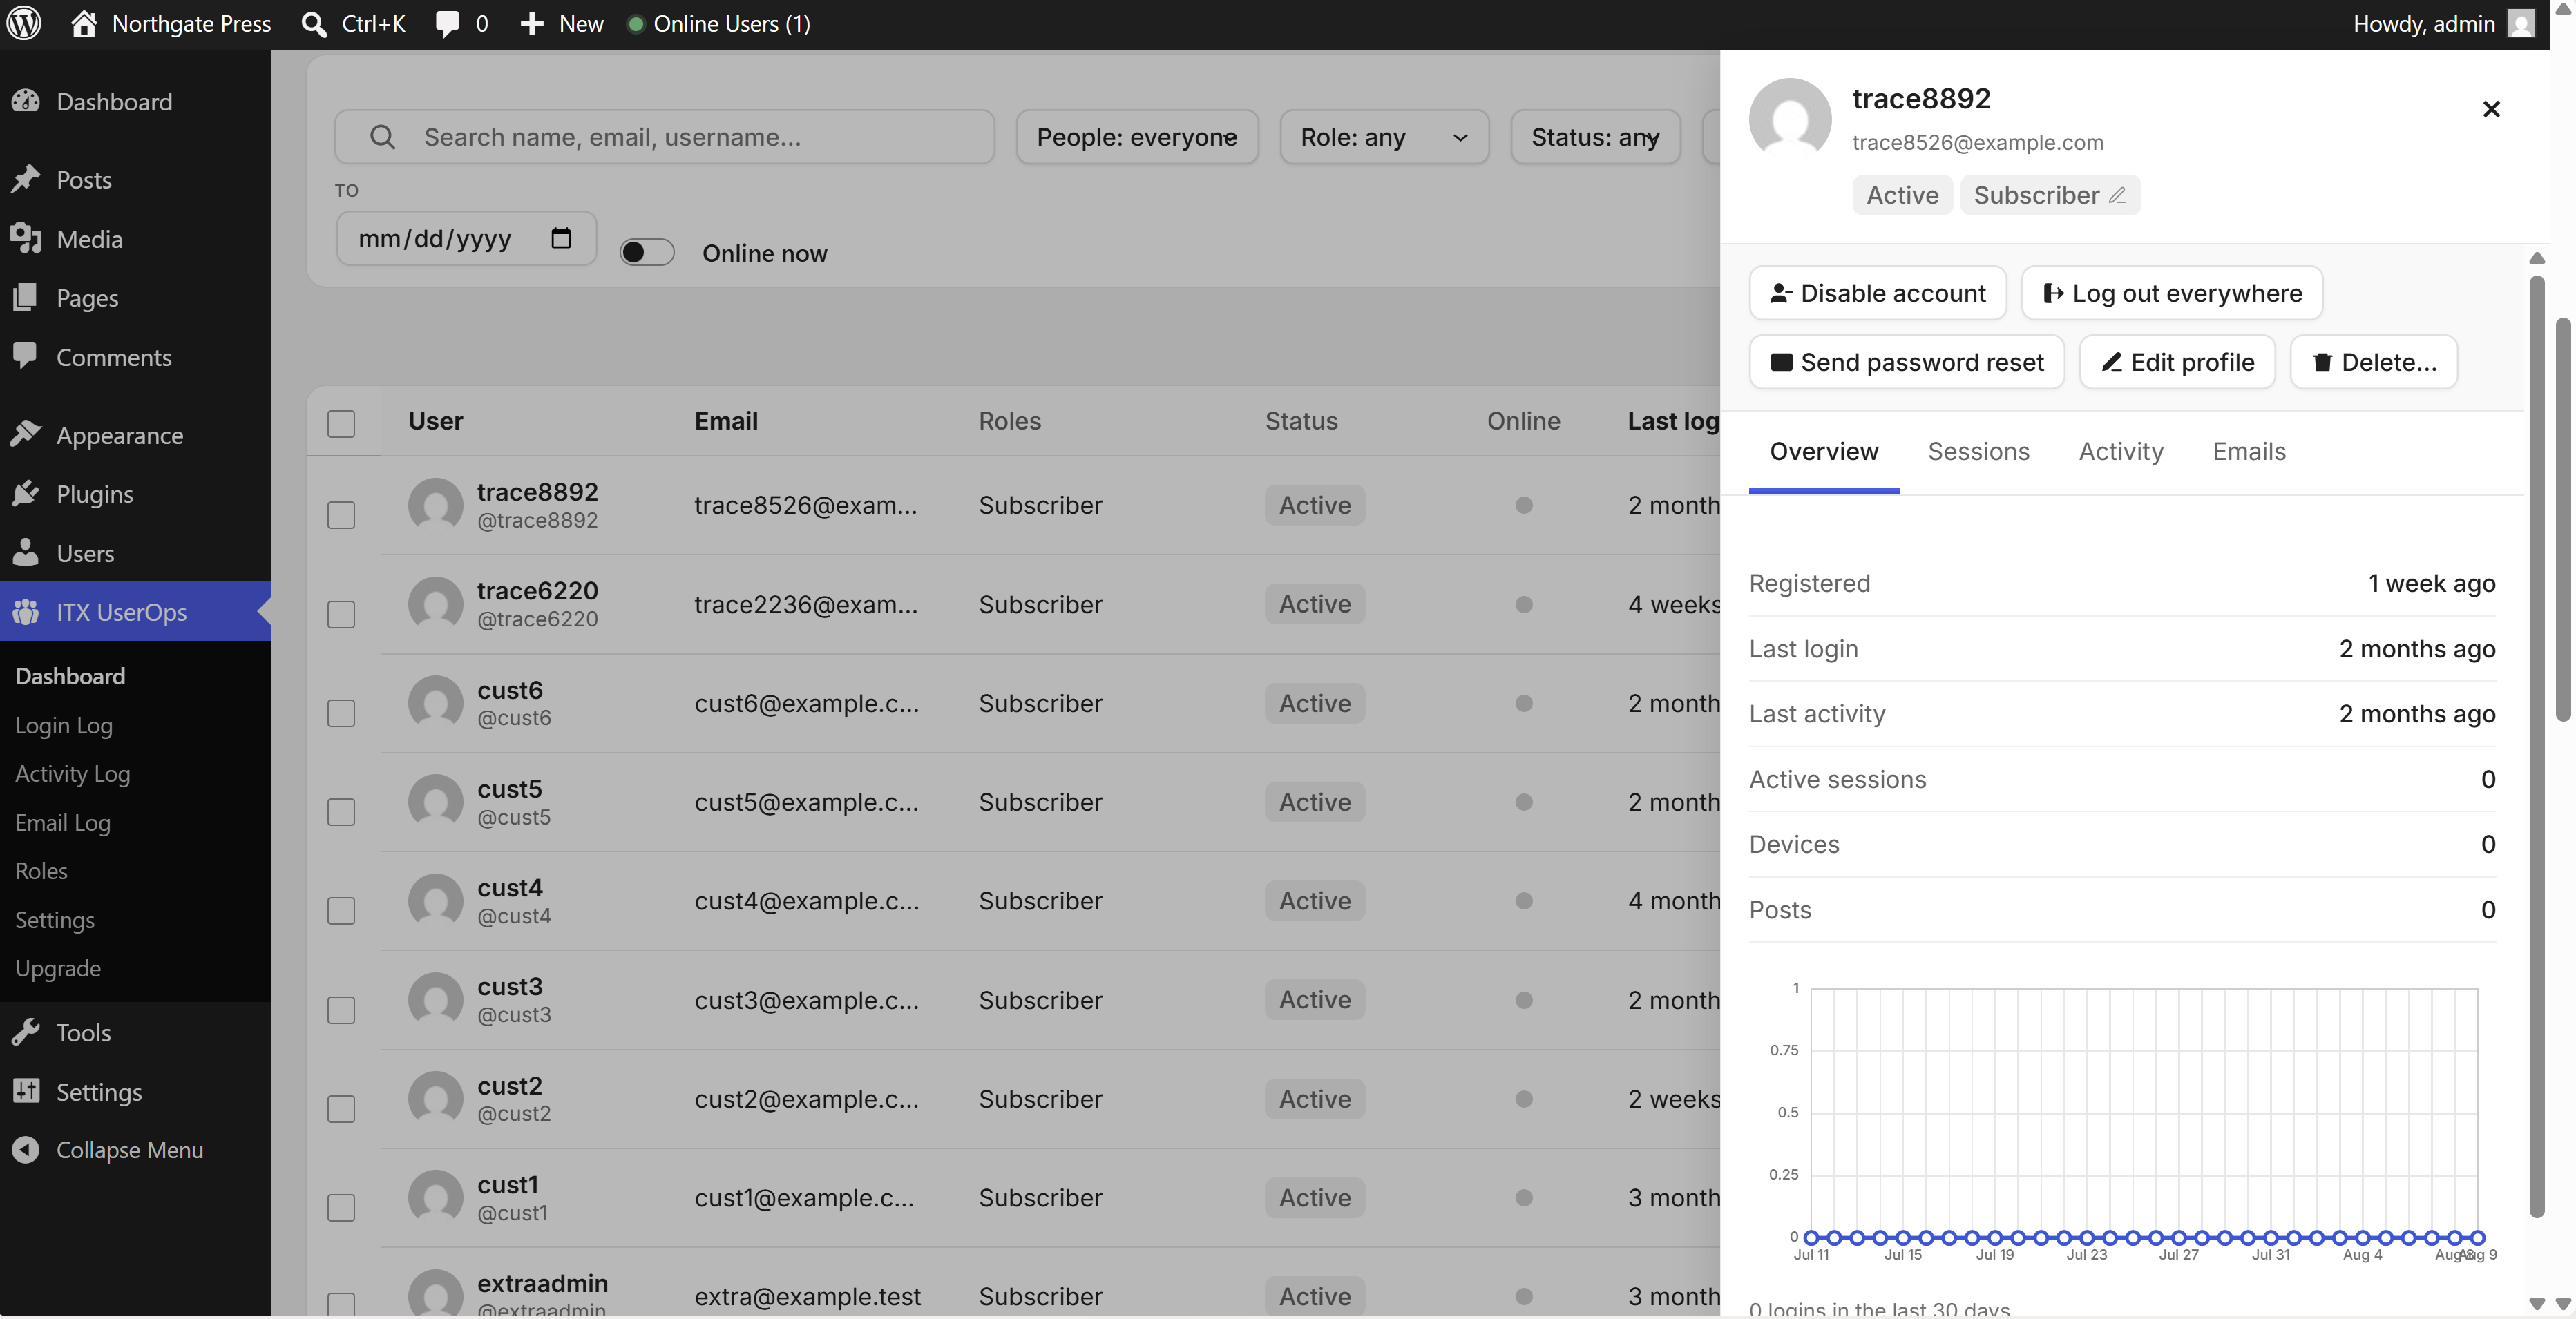Click the magnifier icon in user search box
This screenshot has height=1319, width=2576.
383,137
